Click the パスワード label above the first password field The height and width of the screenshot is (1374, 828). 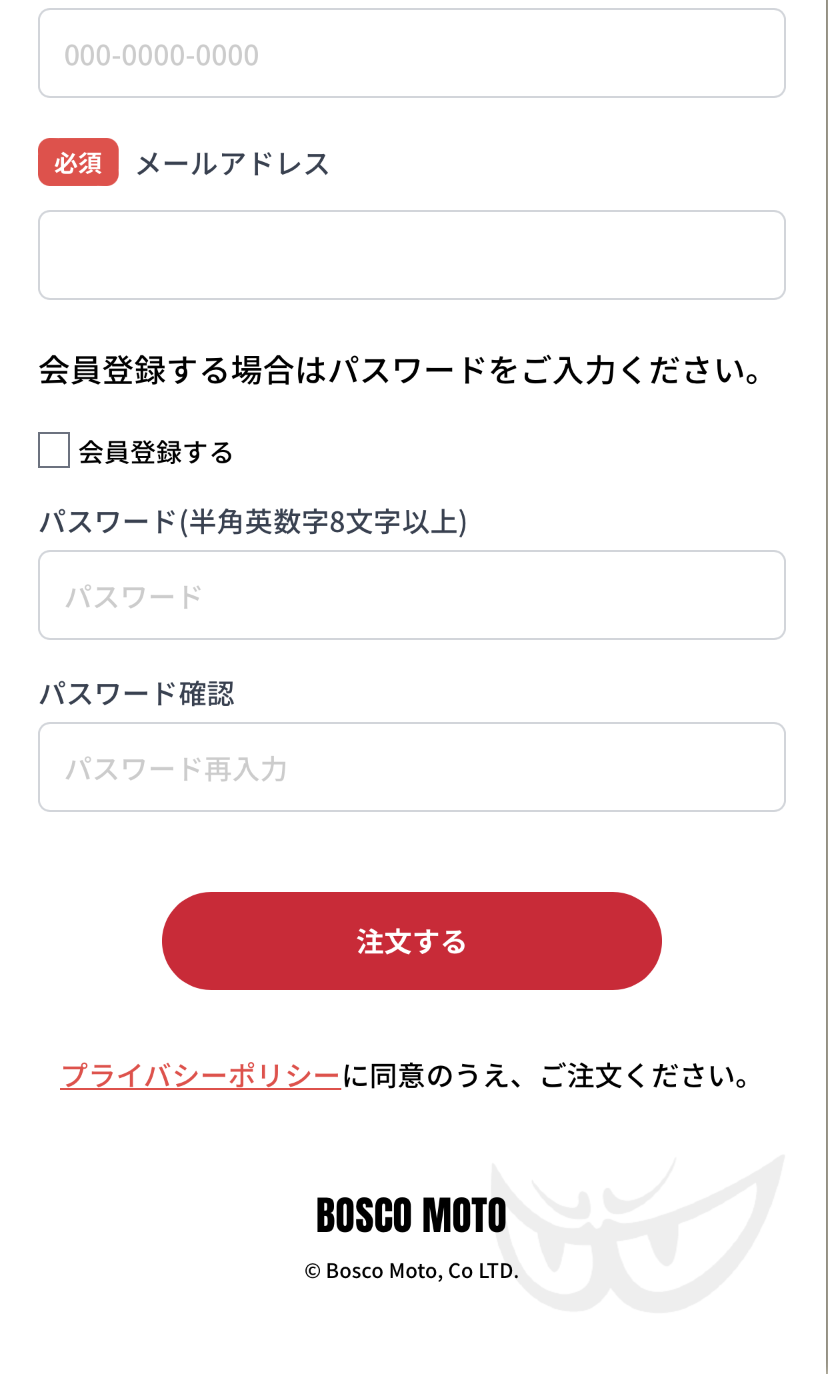point(108,522)
